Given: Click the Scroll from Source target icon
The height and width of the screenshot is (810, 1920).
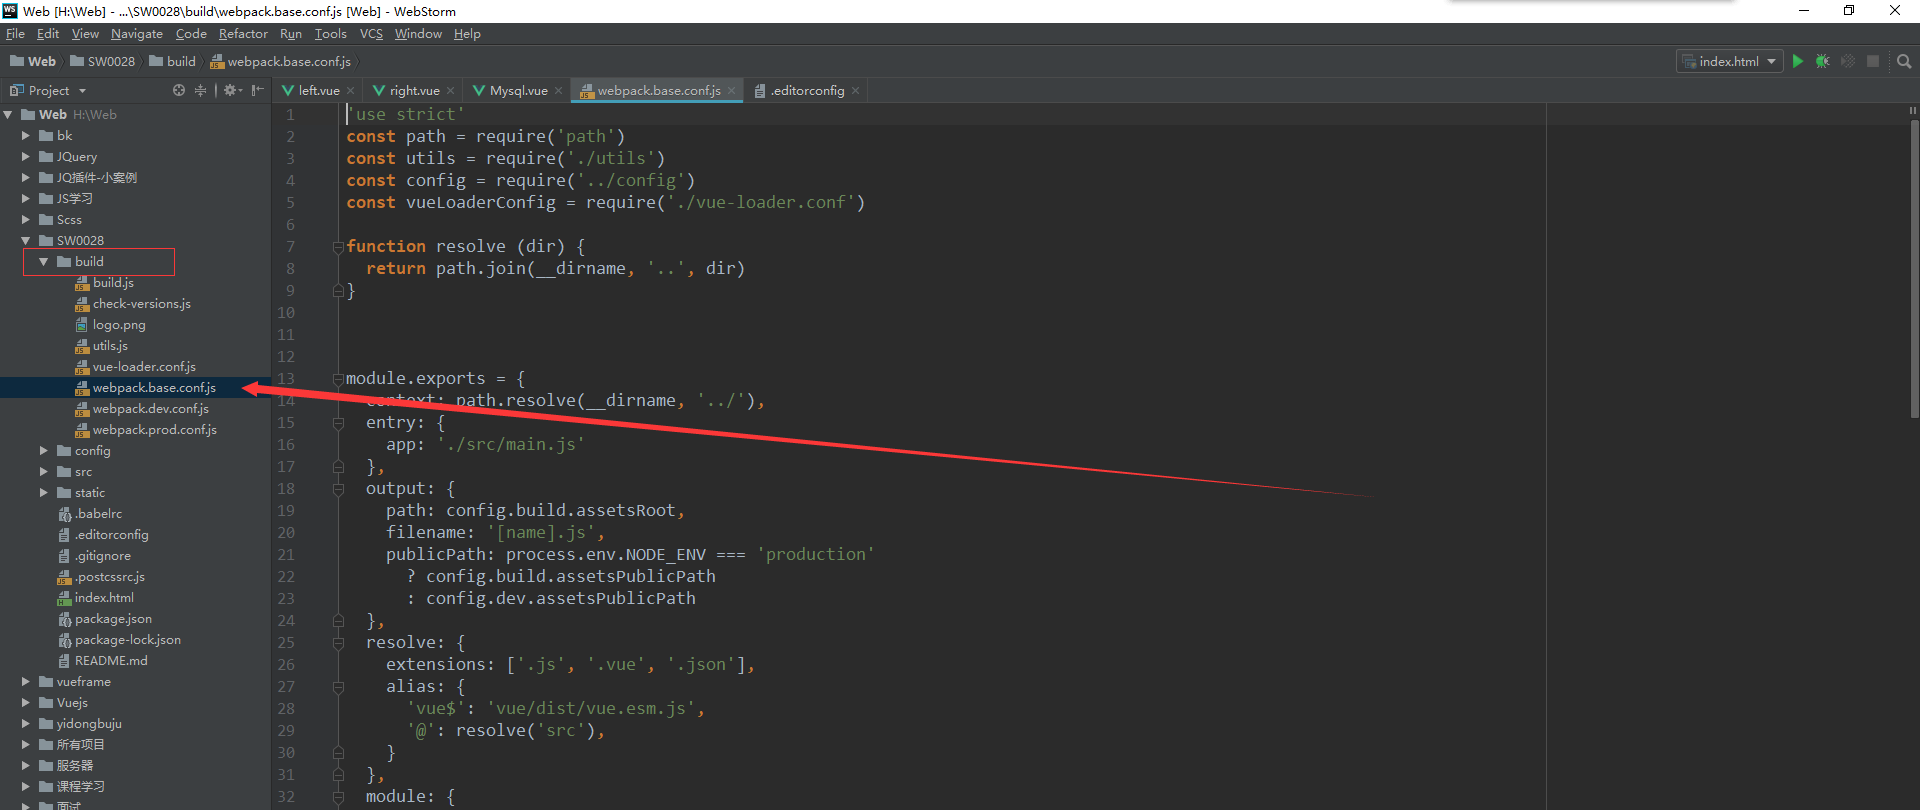Looking at the screenshot, I should (179, 90).
